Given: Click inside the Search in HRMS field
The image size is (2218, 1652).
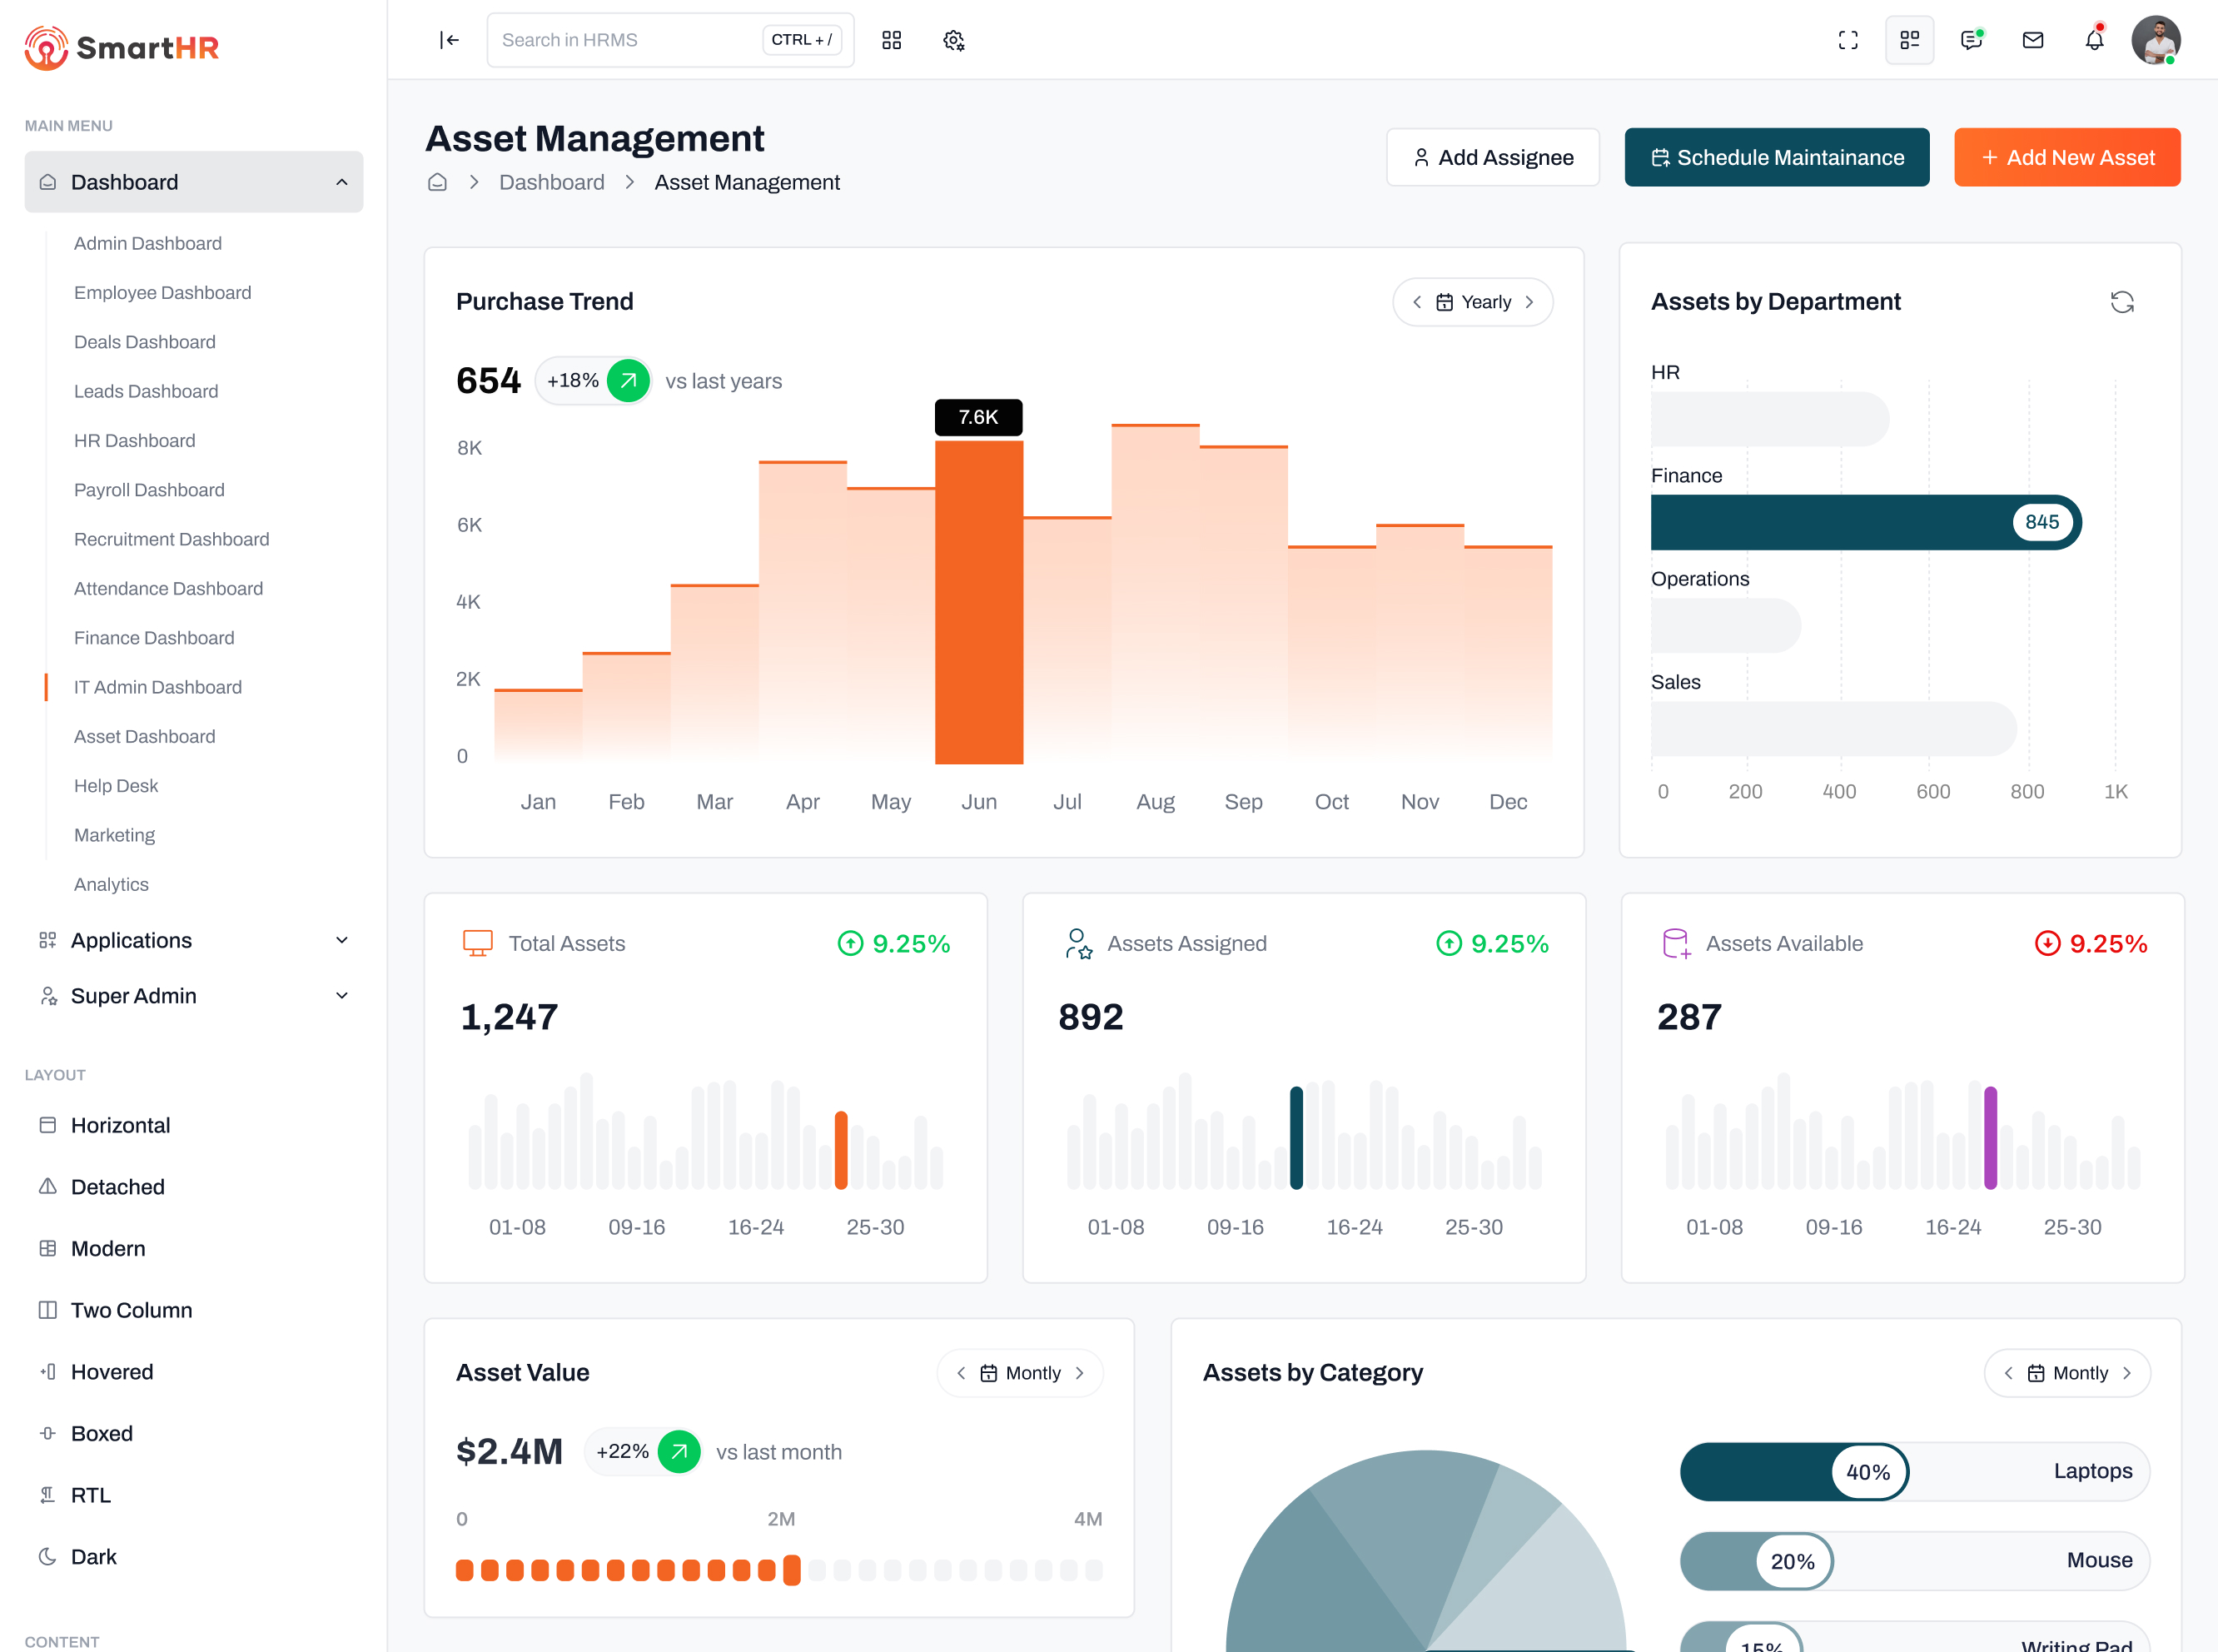Looking at the screenshot, I should [620, 40].
